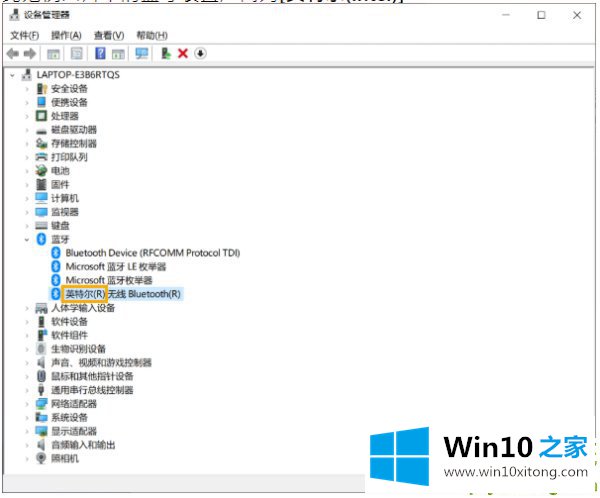
Task: Click the action pane toolbar icon
Action: [118, 54]
